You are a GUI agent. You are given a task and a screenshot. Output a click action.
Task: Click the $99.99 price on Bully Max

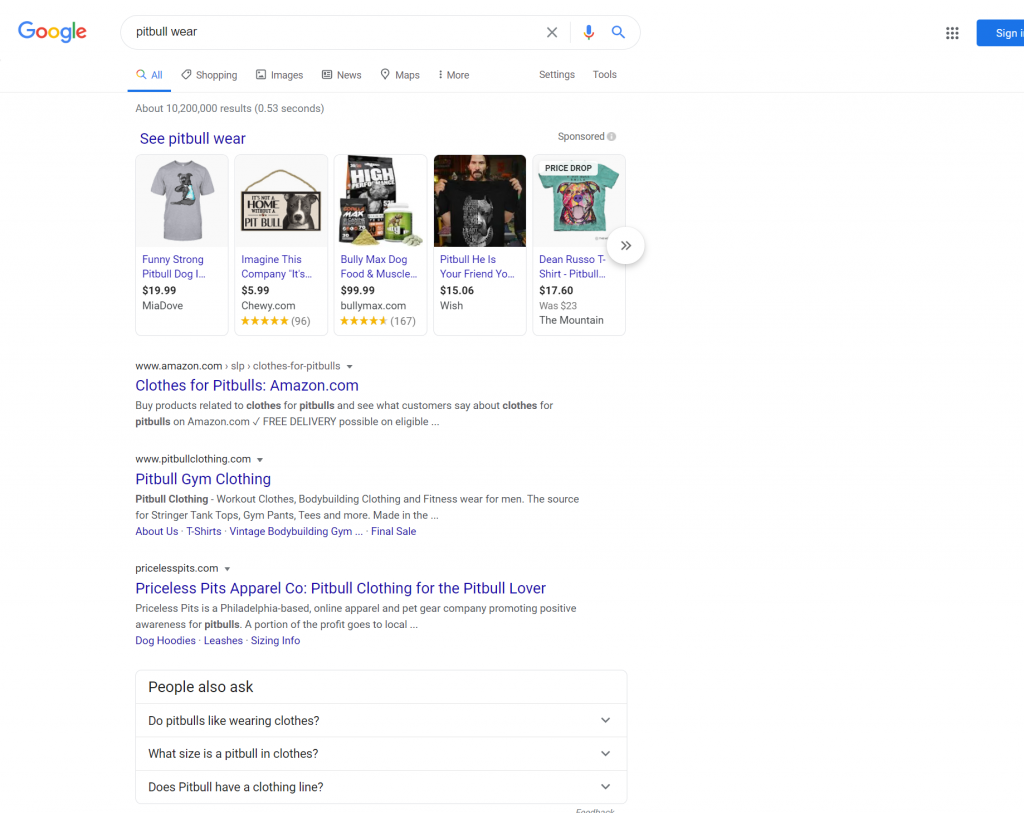click(358, 291)
